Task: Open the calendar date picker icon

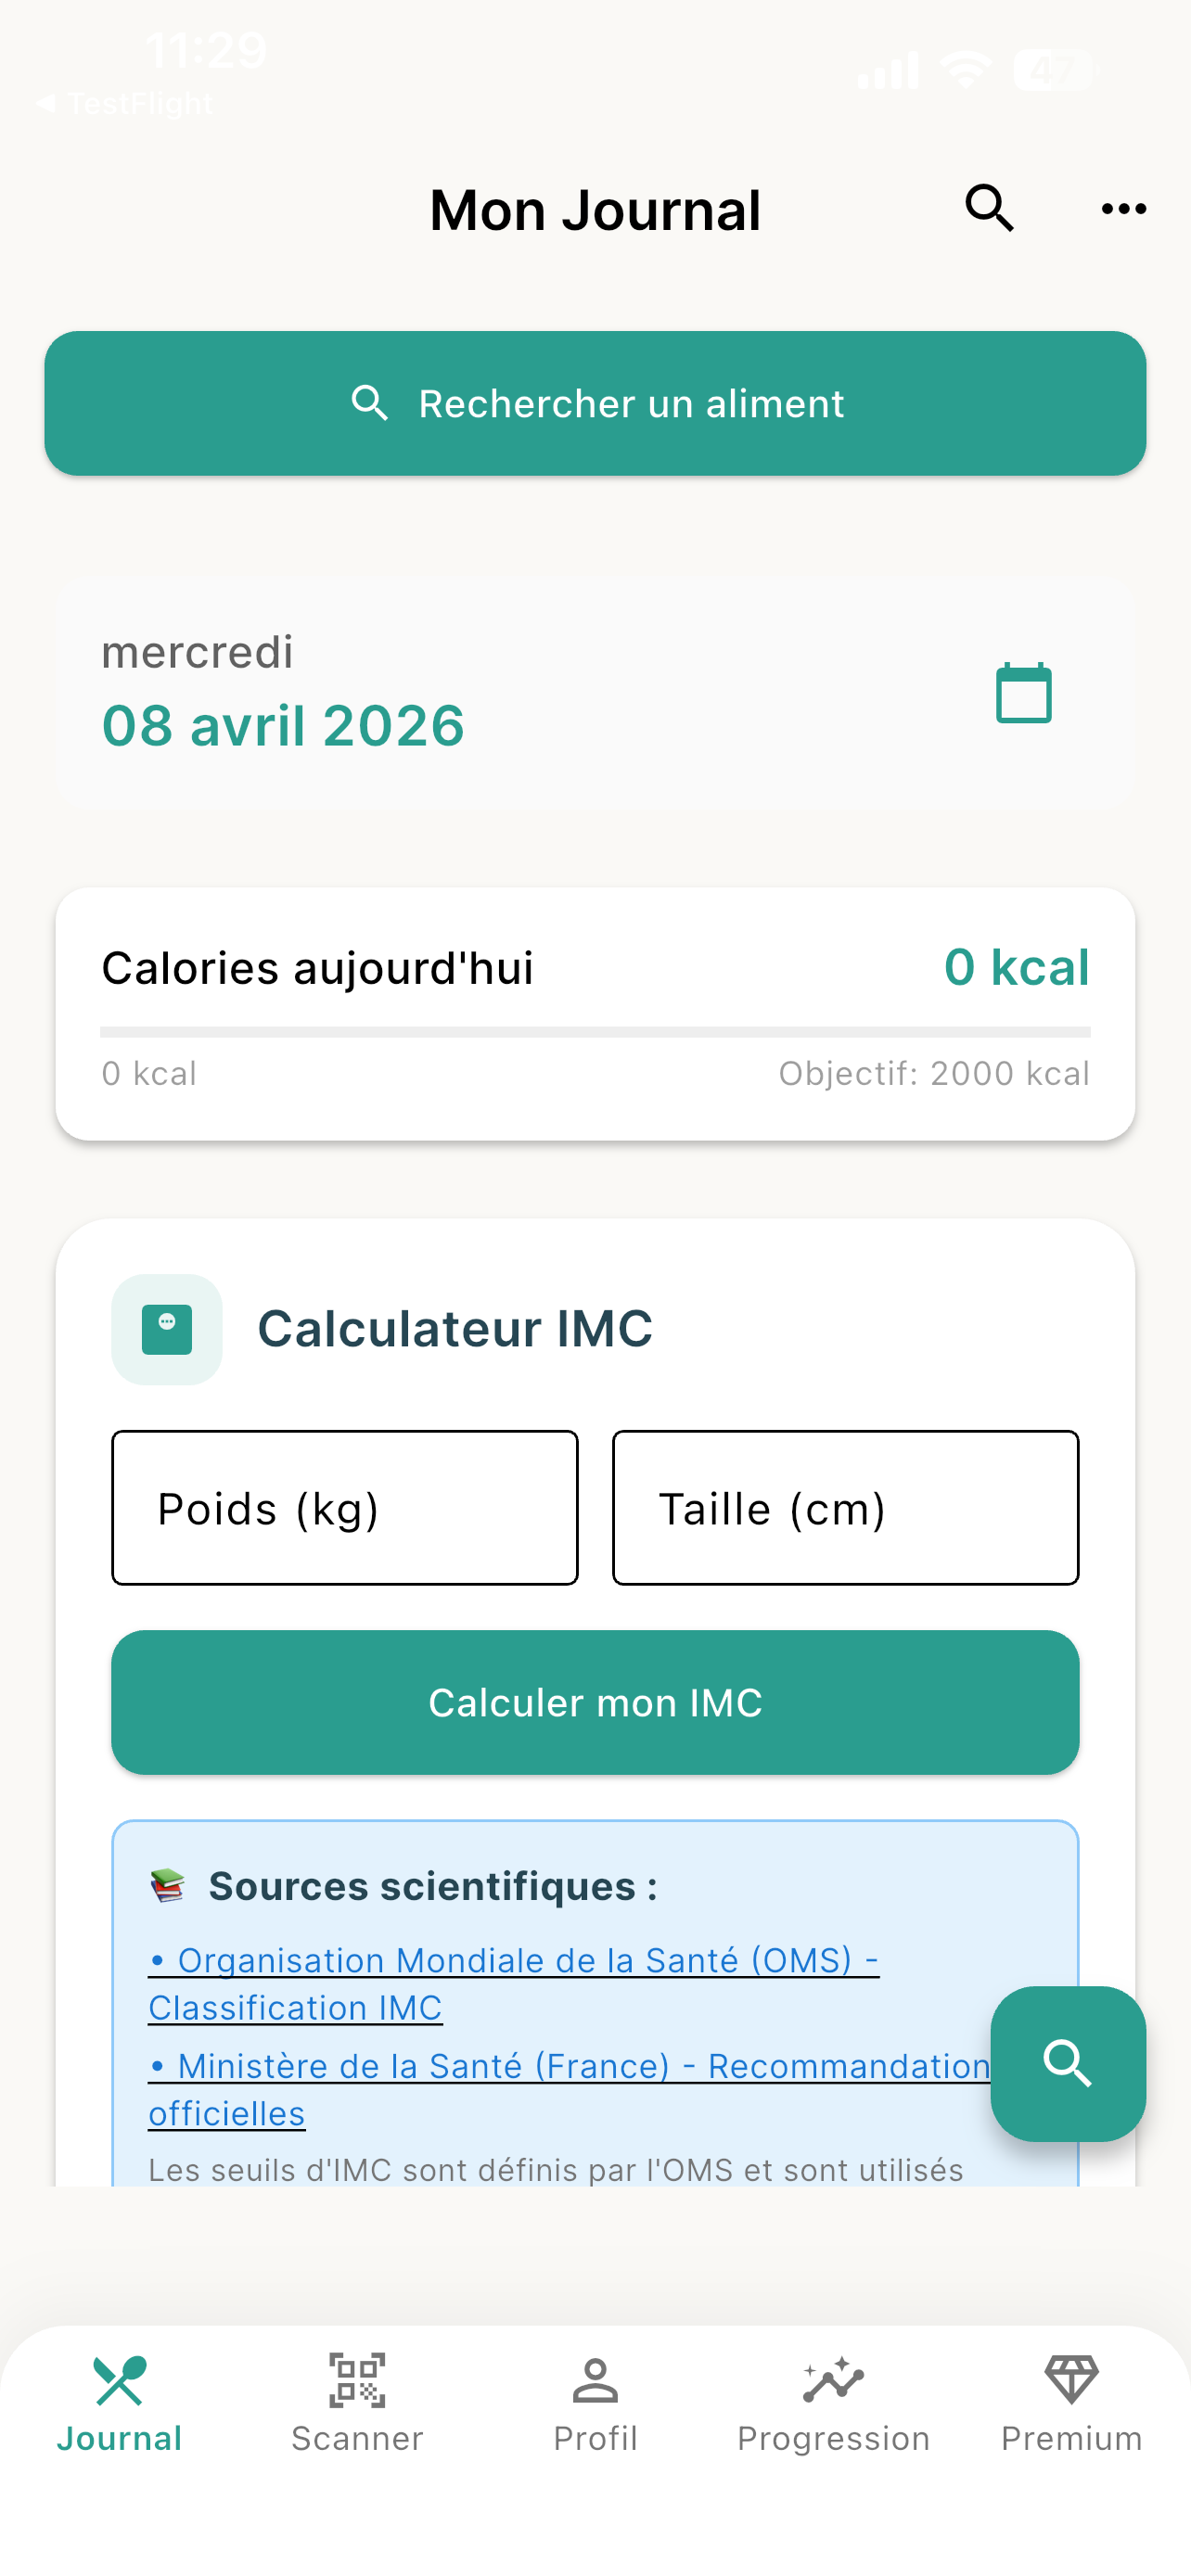Action: click(x=1023, y=692)
